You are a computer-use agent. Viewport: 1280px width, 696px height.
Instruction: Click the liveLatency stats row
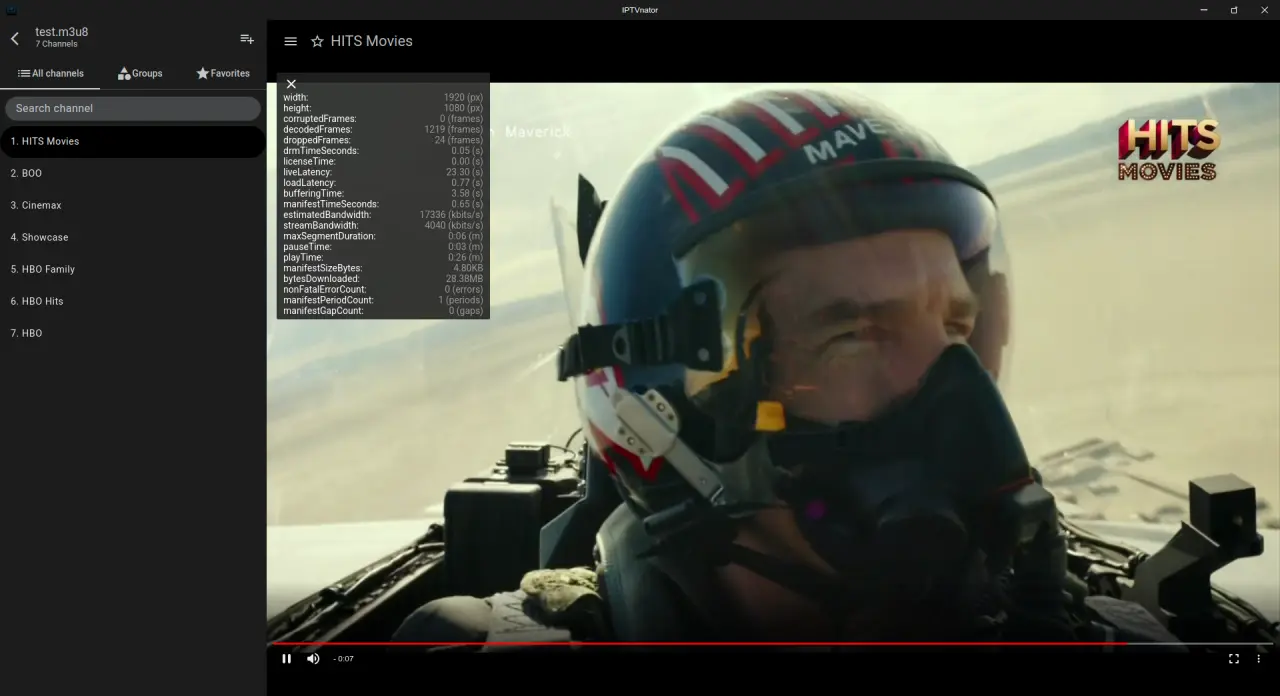pos(383,172)
